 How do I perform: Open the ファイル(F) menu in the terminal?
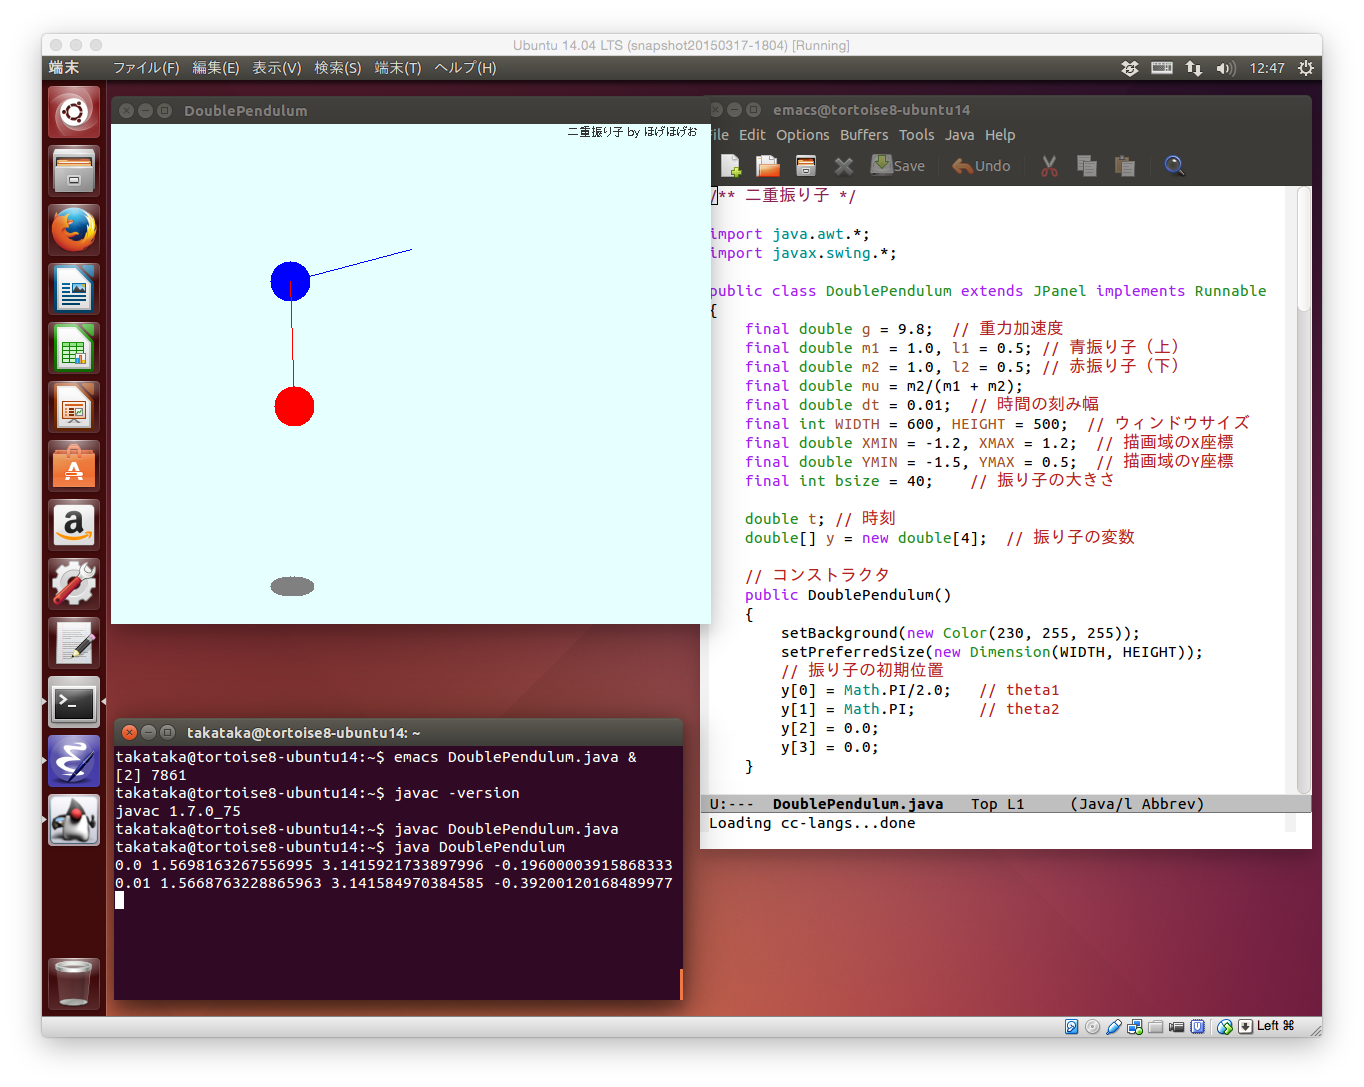pos(146,68)
